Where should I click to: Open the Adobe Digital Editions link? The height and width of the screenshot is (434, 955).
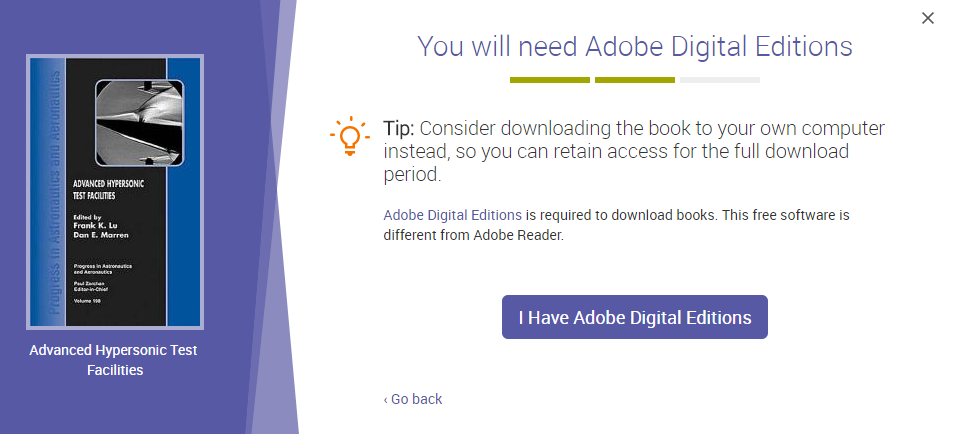[x=452, y=215]
